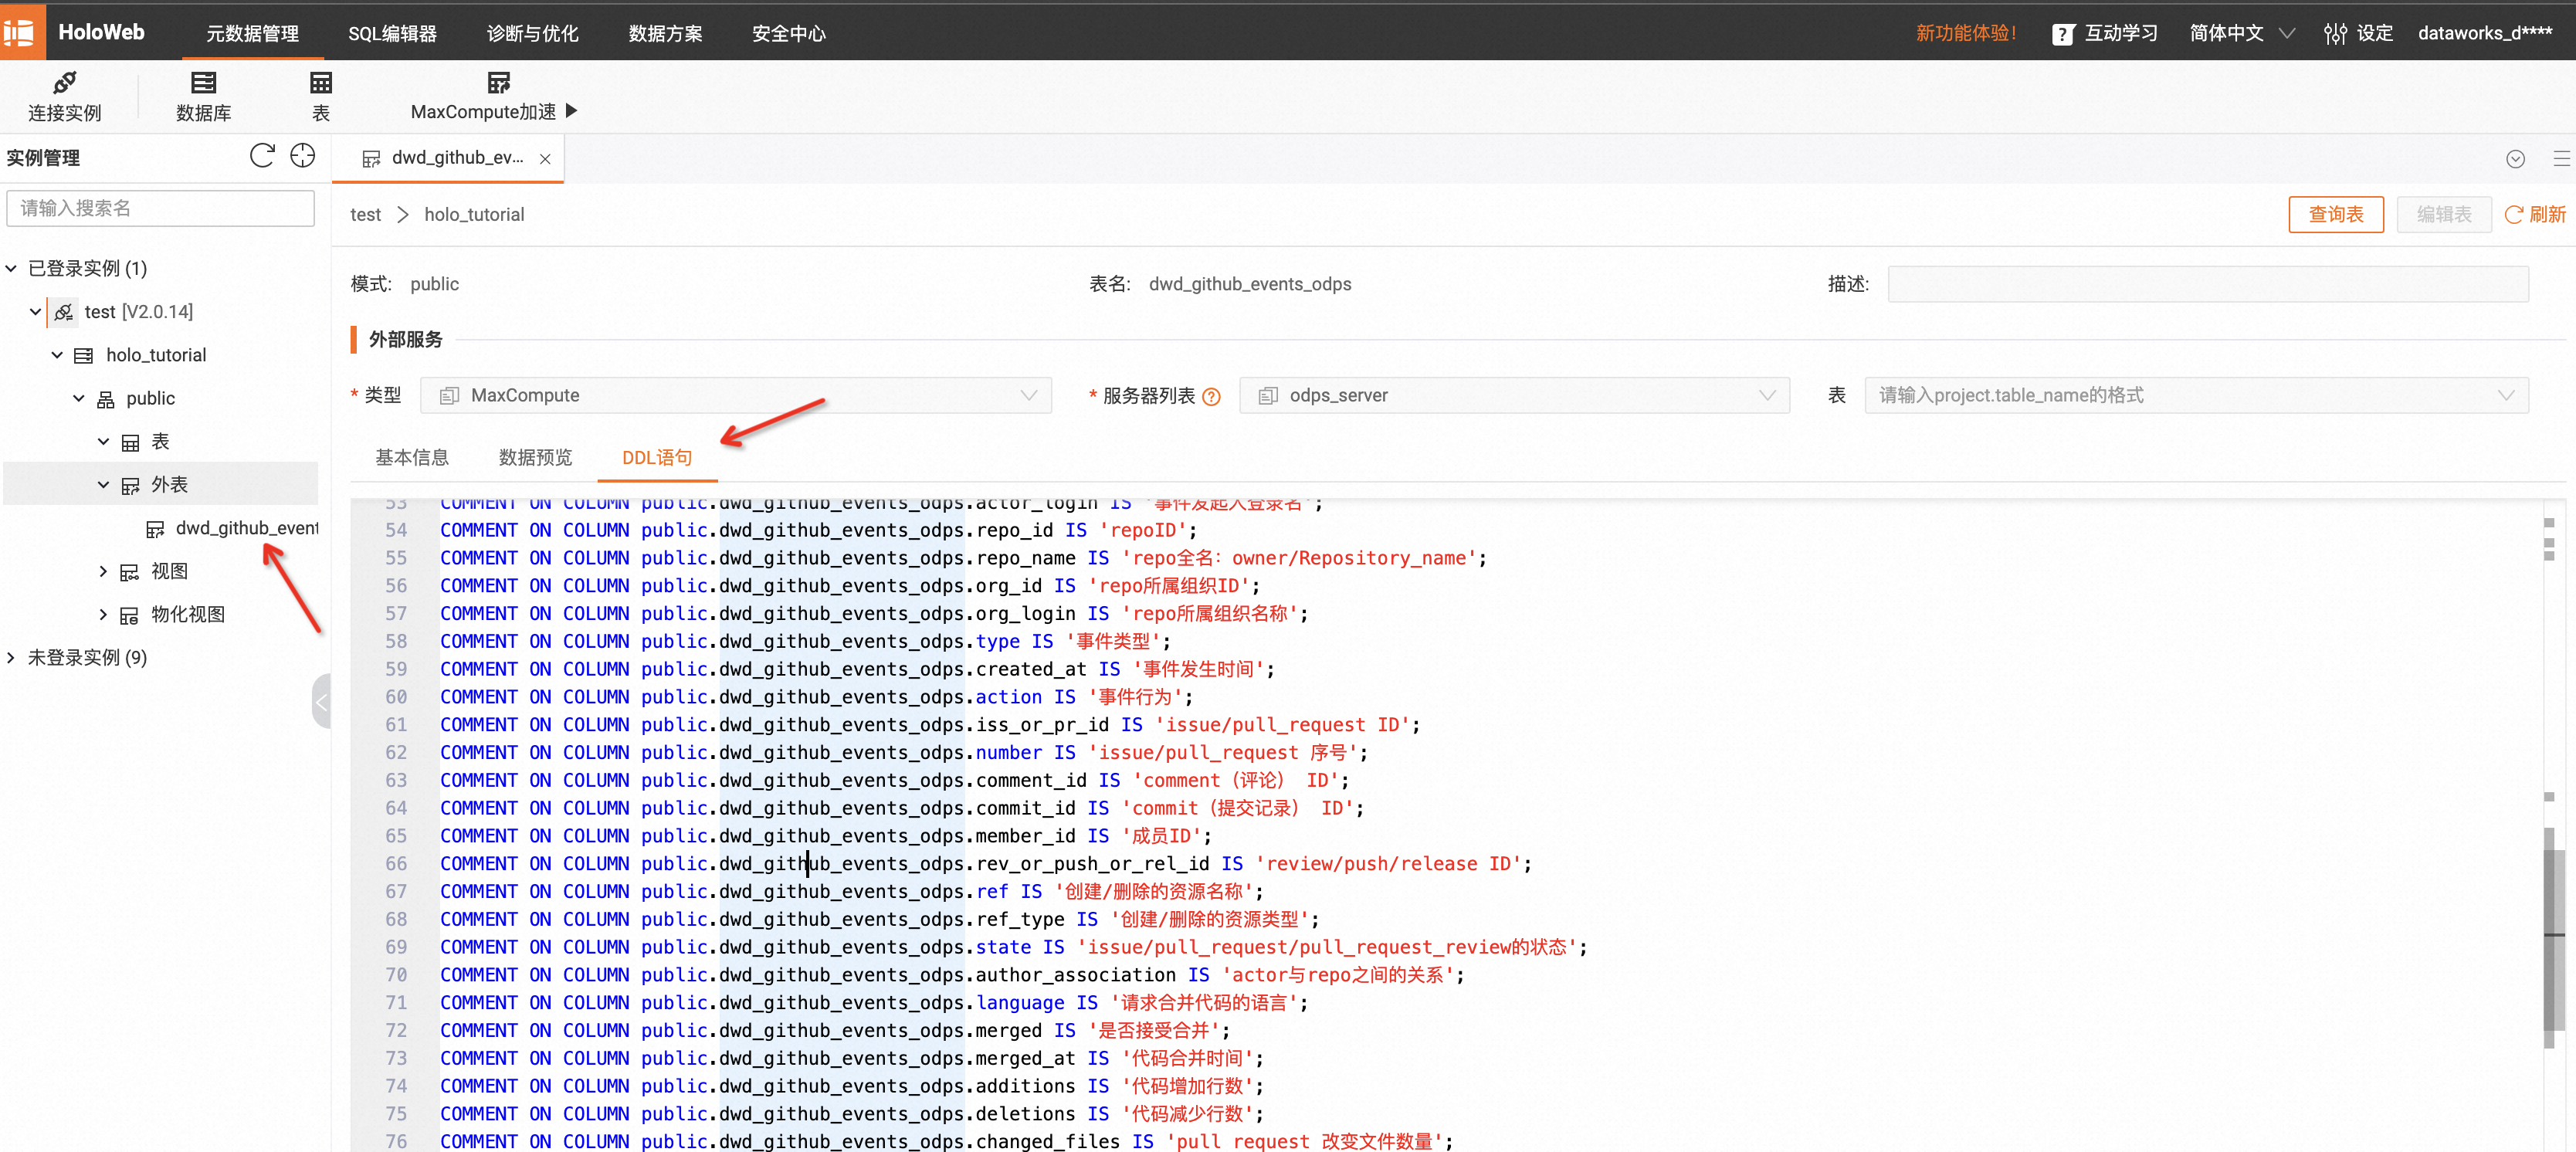Click the Connect Instance (连接实例) icon
2576x1152 pixels.
pyautogui.click(x=64, y=84)
